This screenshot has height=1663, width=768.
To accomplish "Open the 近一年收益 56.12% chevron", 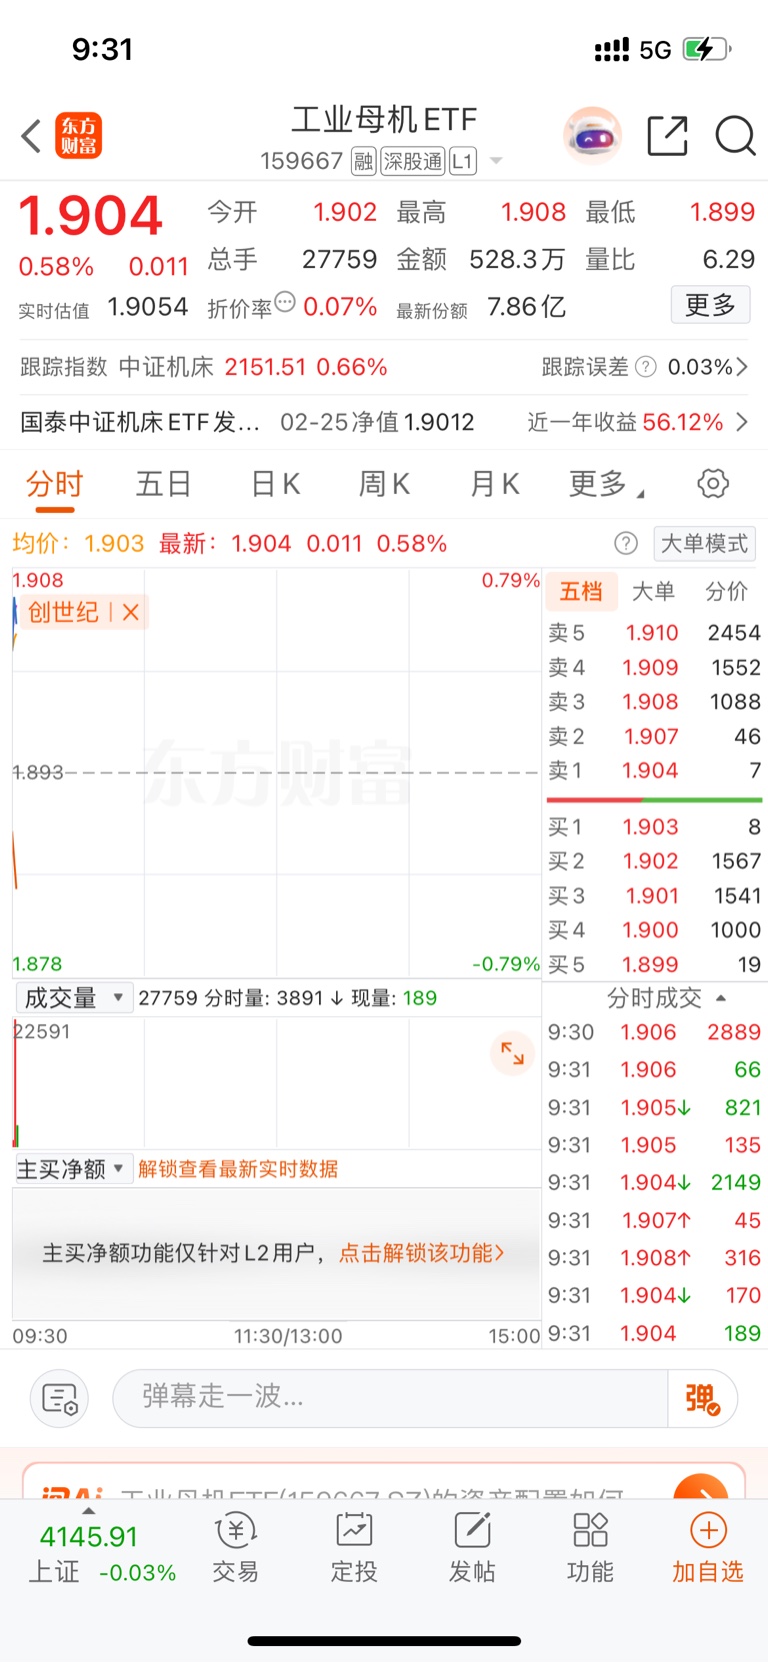I will point(742,422).
